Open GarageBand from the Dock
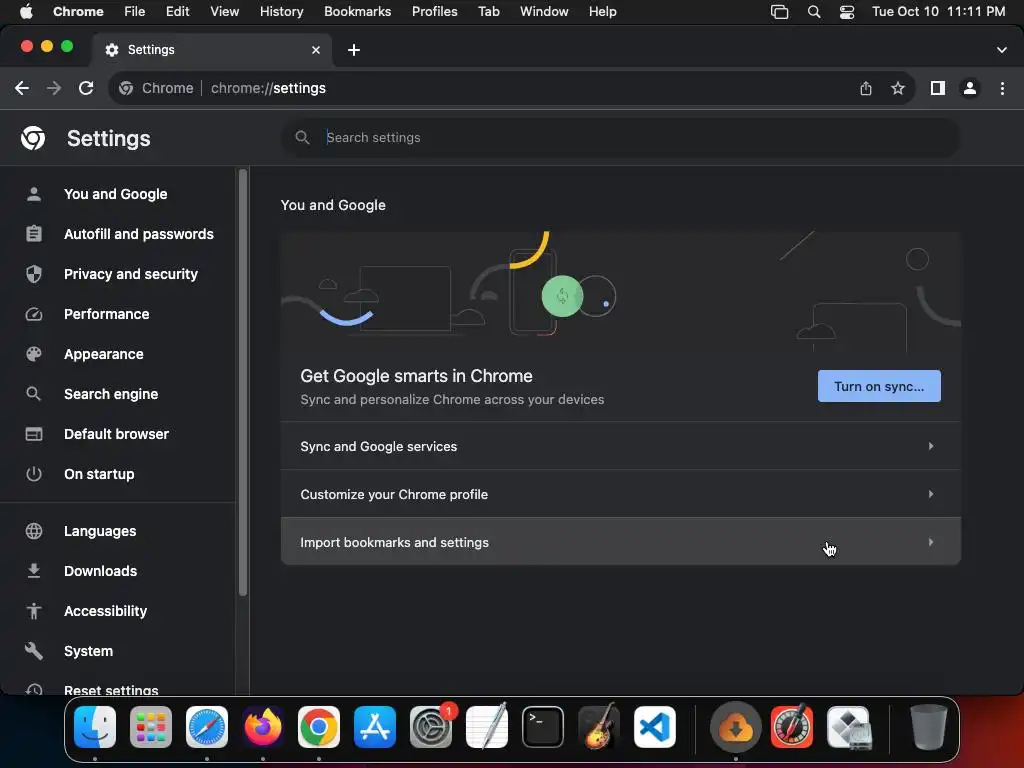This screenshot has height=768, width=1024. (599, 727)
